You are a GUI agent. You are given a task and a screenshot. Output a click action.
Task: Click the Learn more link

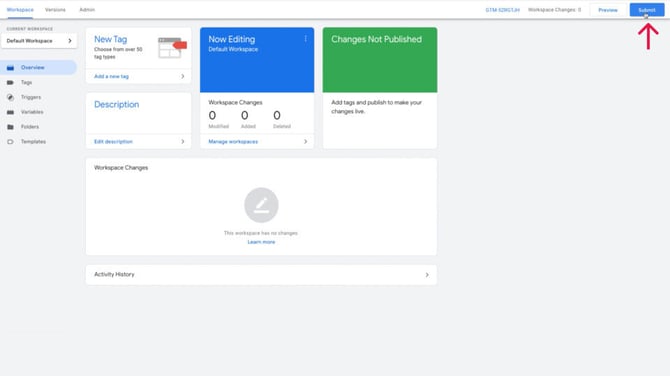[261, 242]
